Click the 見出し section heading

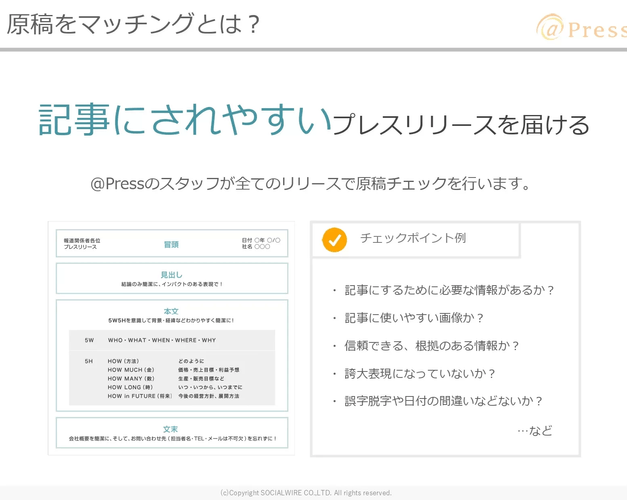pyautogui.click(x=171, y=275)
